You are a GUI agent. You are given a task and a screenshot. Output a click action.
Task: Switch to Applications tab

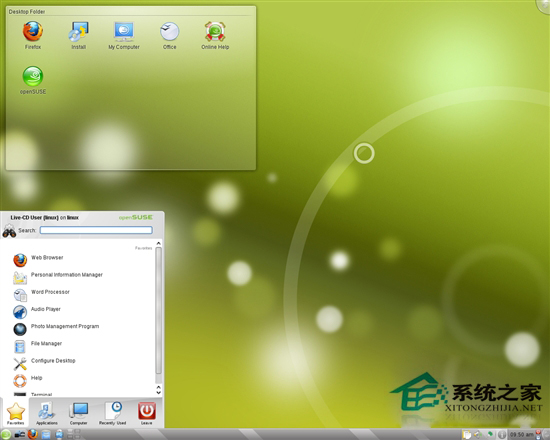(47, 413)
